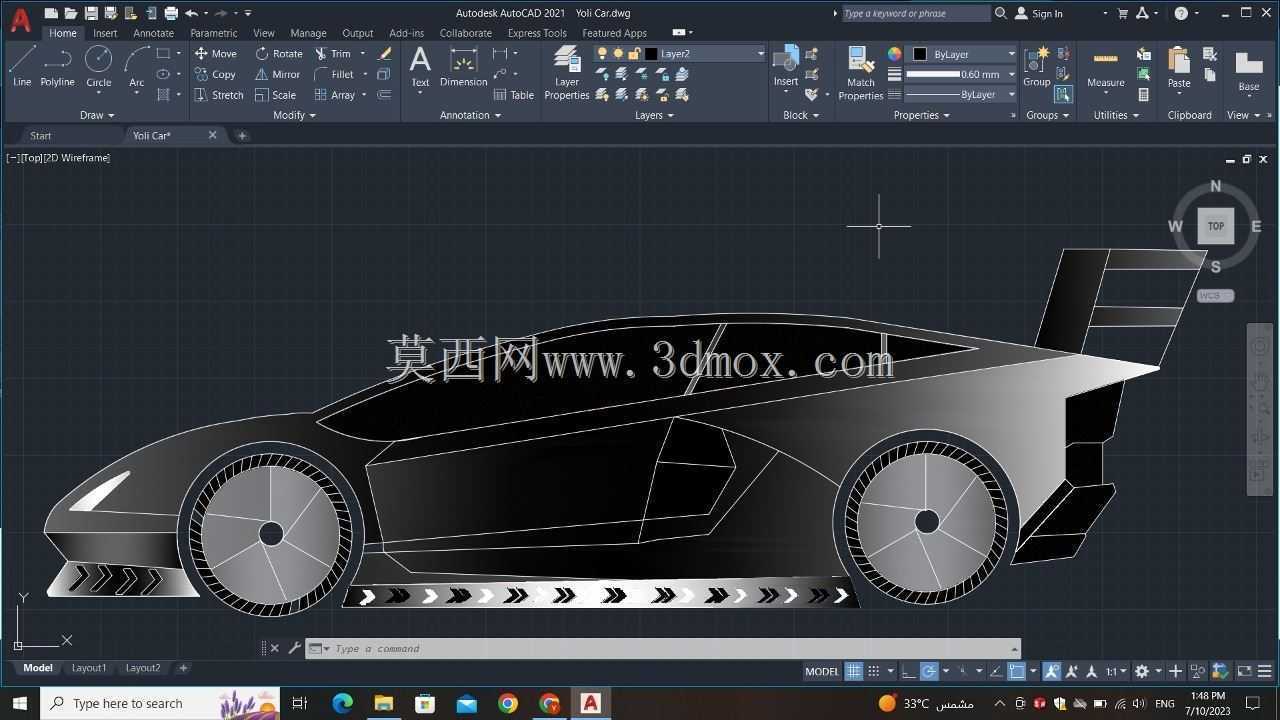Toggle Clean Screen in status bar

(x=1245, y=671)
